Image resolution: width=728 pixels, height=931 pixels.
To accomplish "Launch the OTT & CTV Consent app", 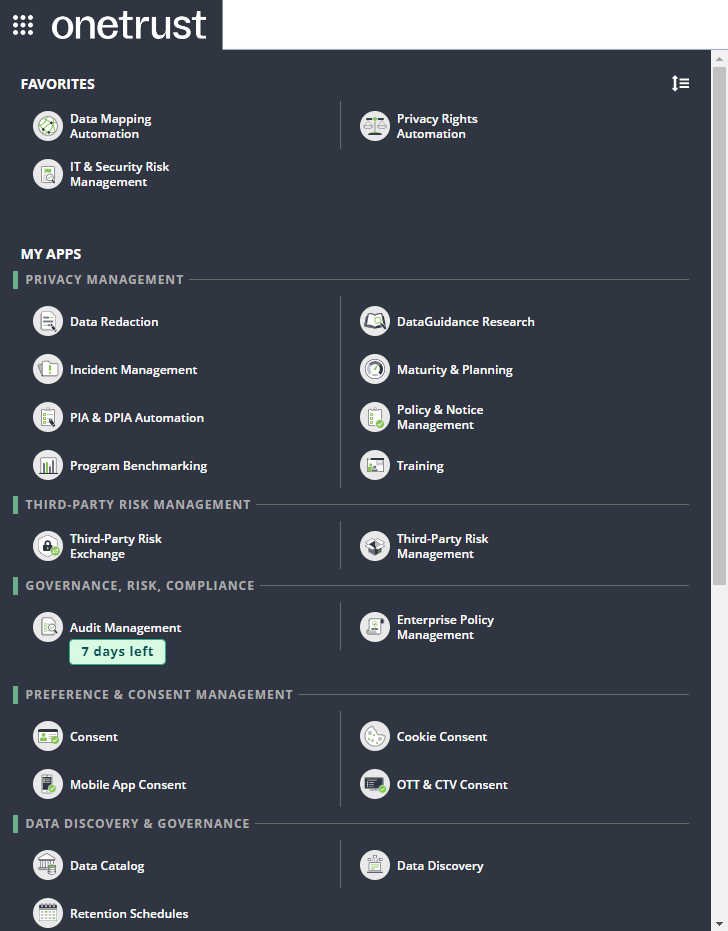I will point(374,784).
